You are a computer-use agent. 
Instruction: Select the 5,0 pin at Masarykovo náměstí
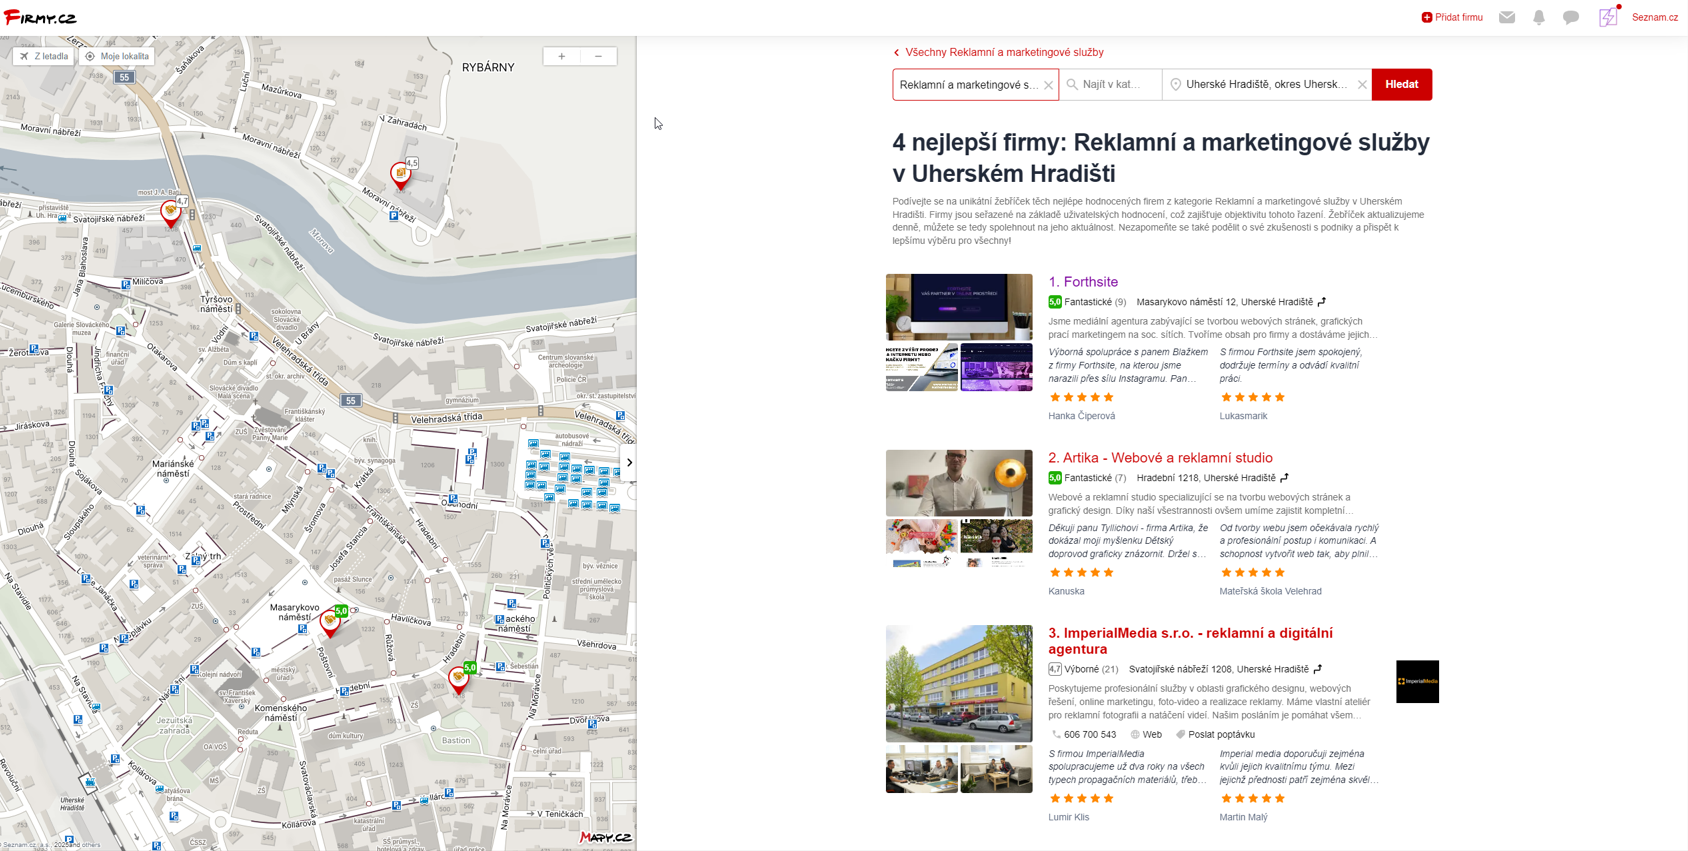[x=331, y=622]
